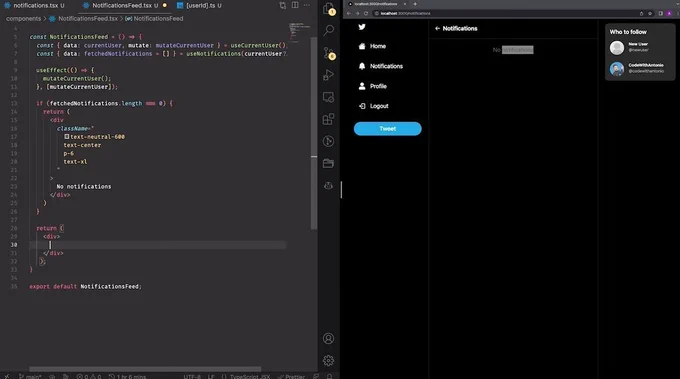This screenshot has width=680, height=379.
Task: Open the Manage gear icon in VS Code
Action: [x=329, y=360]
